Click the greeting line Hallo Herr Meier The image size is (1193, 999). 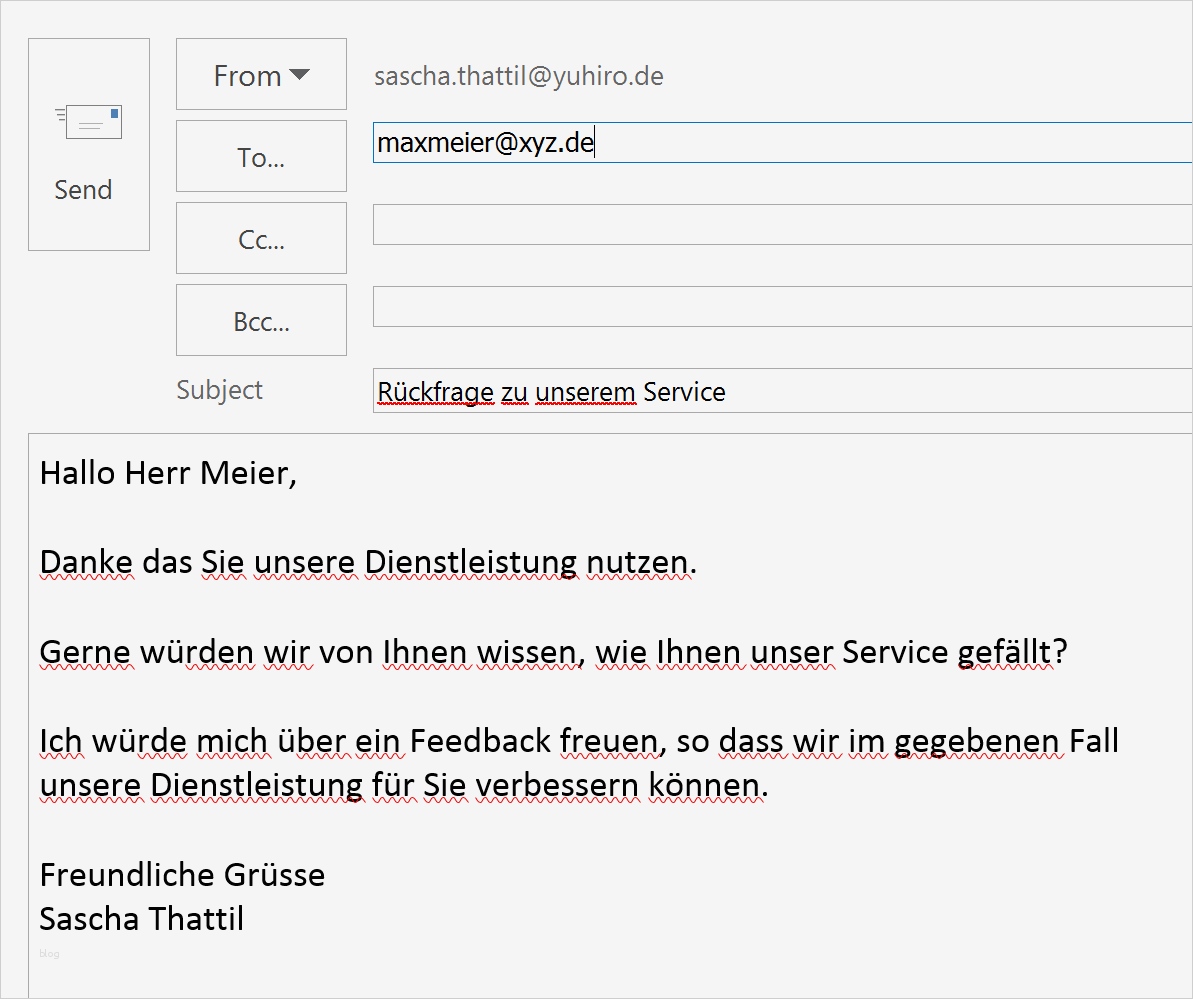(168, 473)
